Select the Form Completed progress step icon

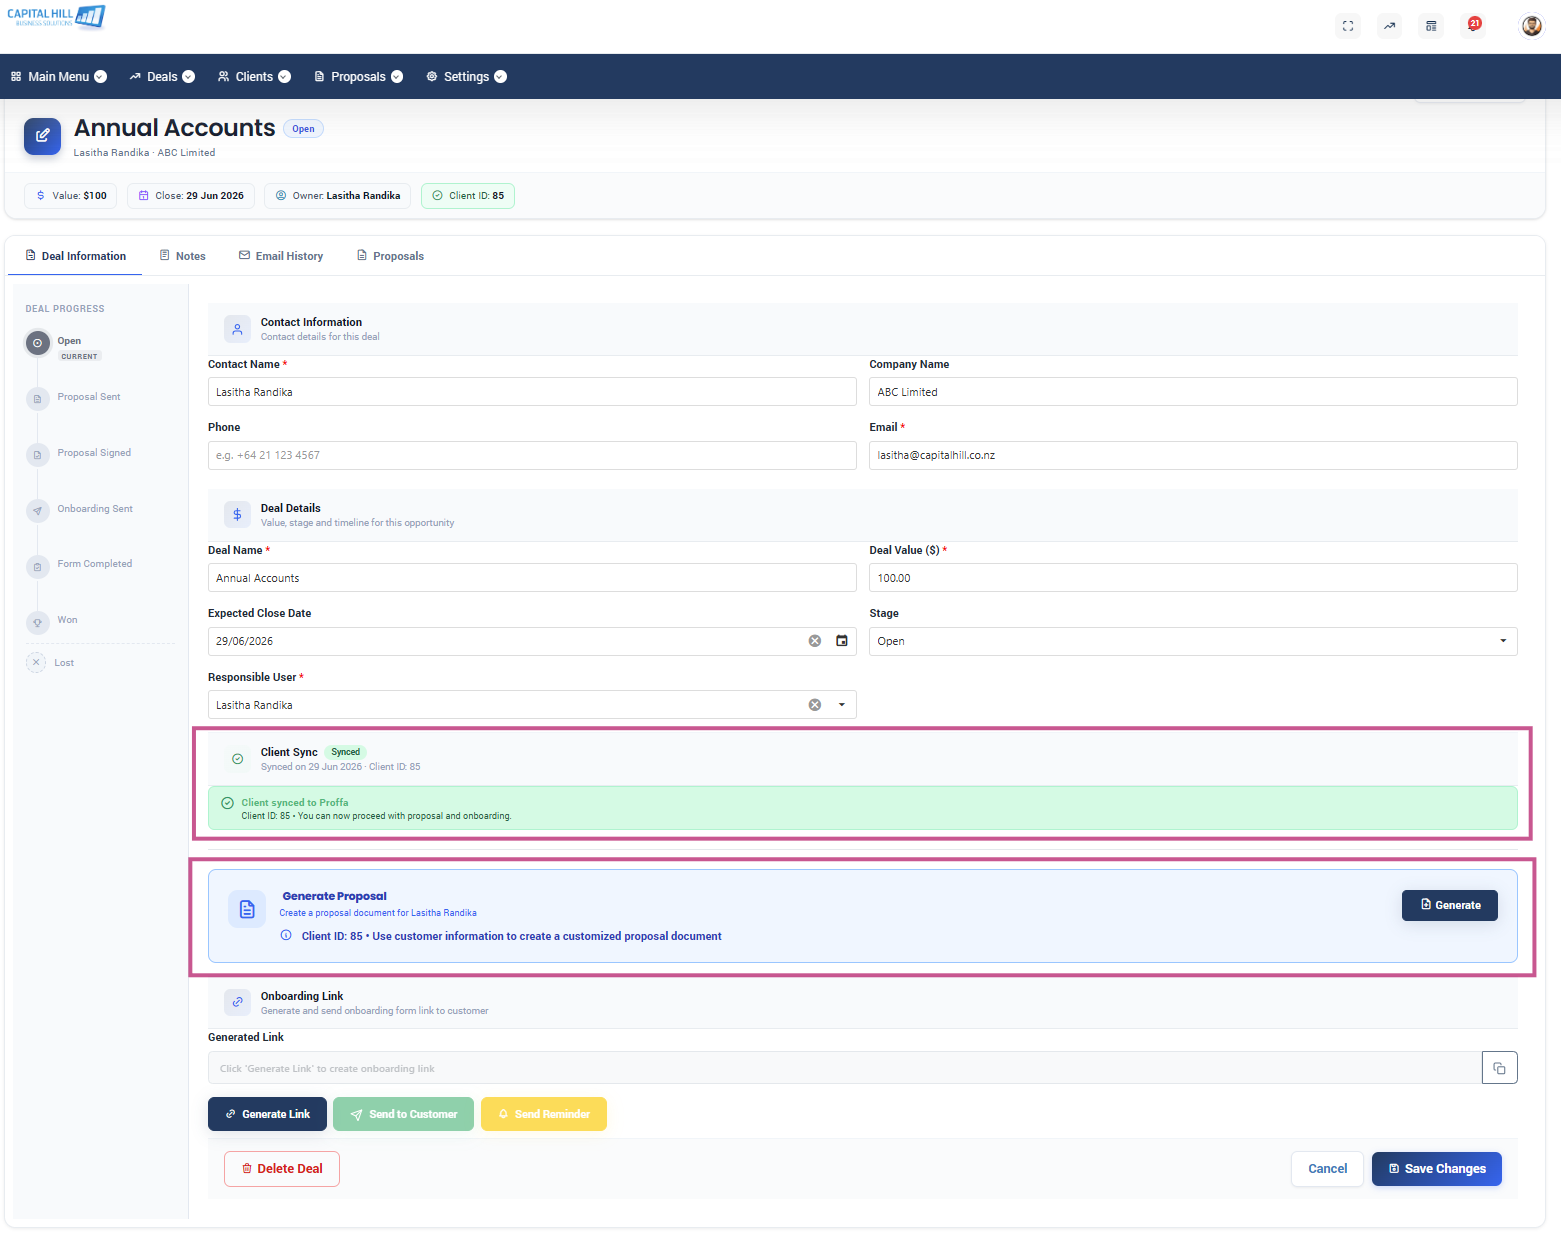(x=37, y=567)
